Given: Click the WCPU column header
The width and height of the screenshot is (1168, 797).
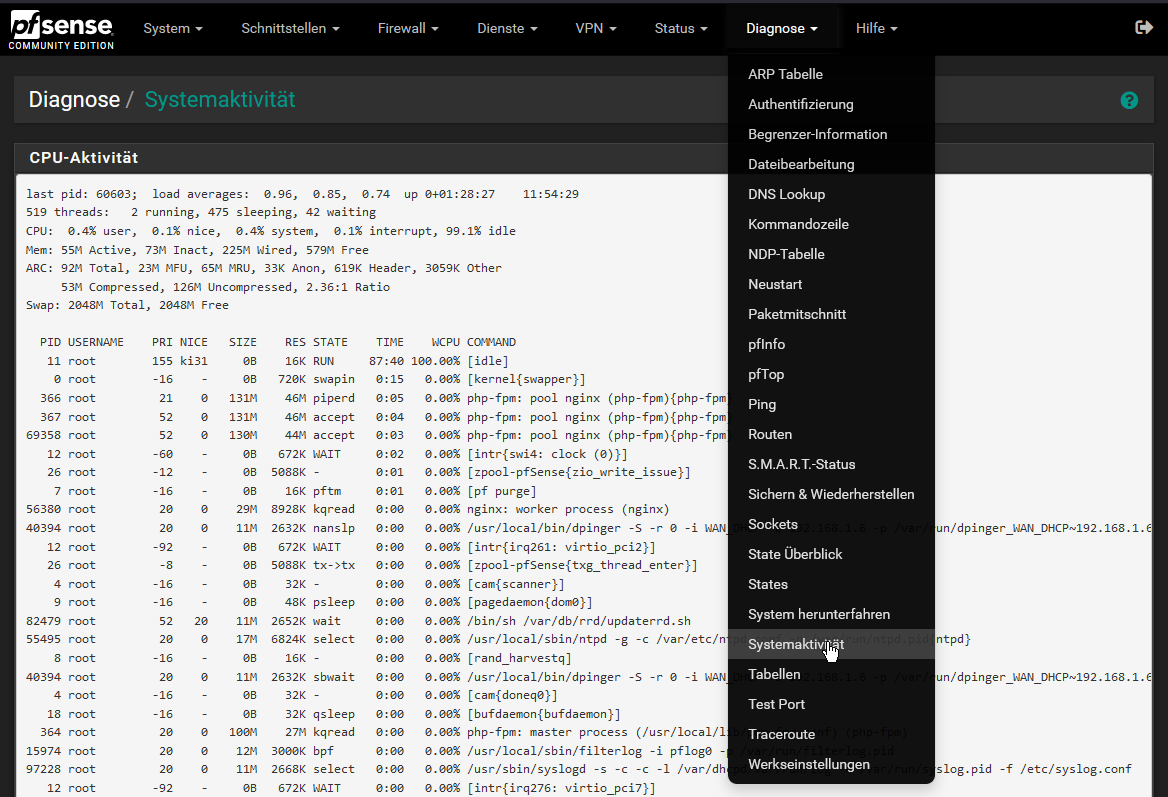Looking at the screenshot, I should tap(445, 343).
